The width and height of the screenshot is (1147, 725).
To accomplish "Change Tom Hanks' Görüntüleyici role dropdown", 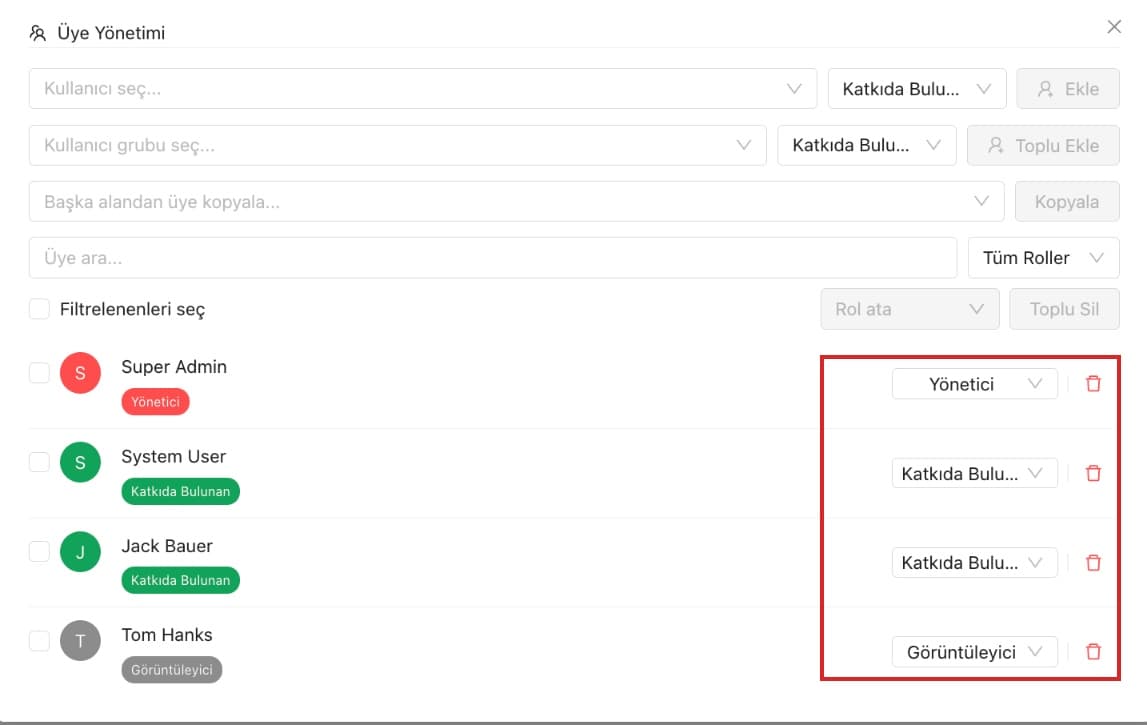I will (x=975, y=652).
